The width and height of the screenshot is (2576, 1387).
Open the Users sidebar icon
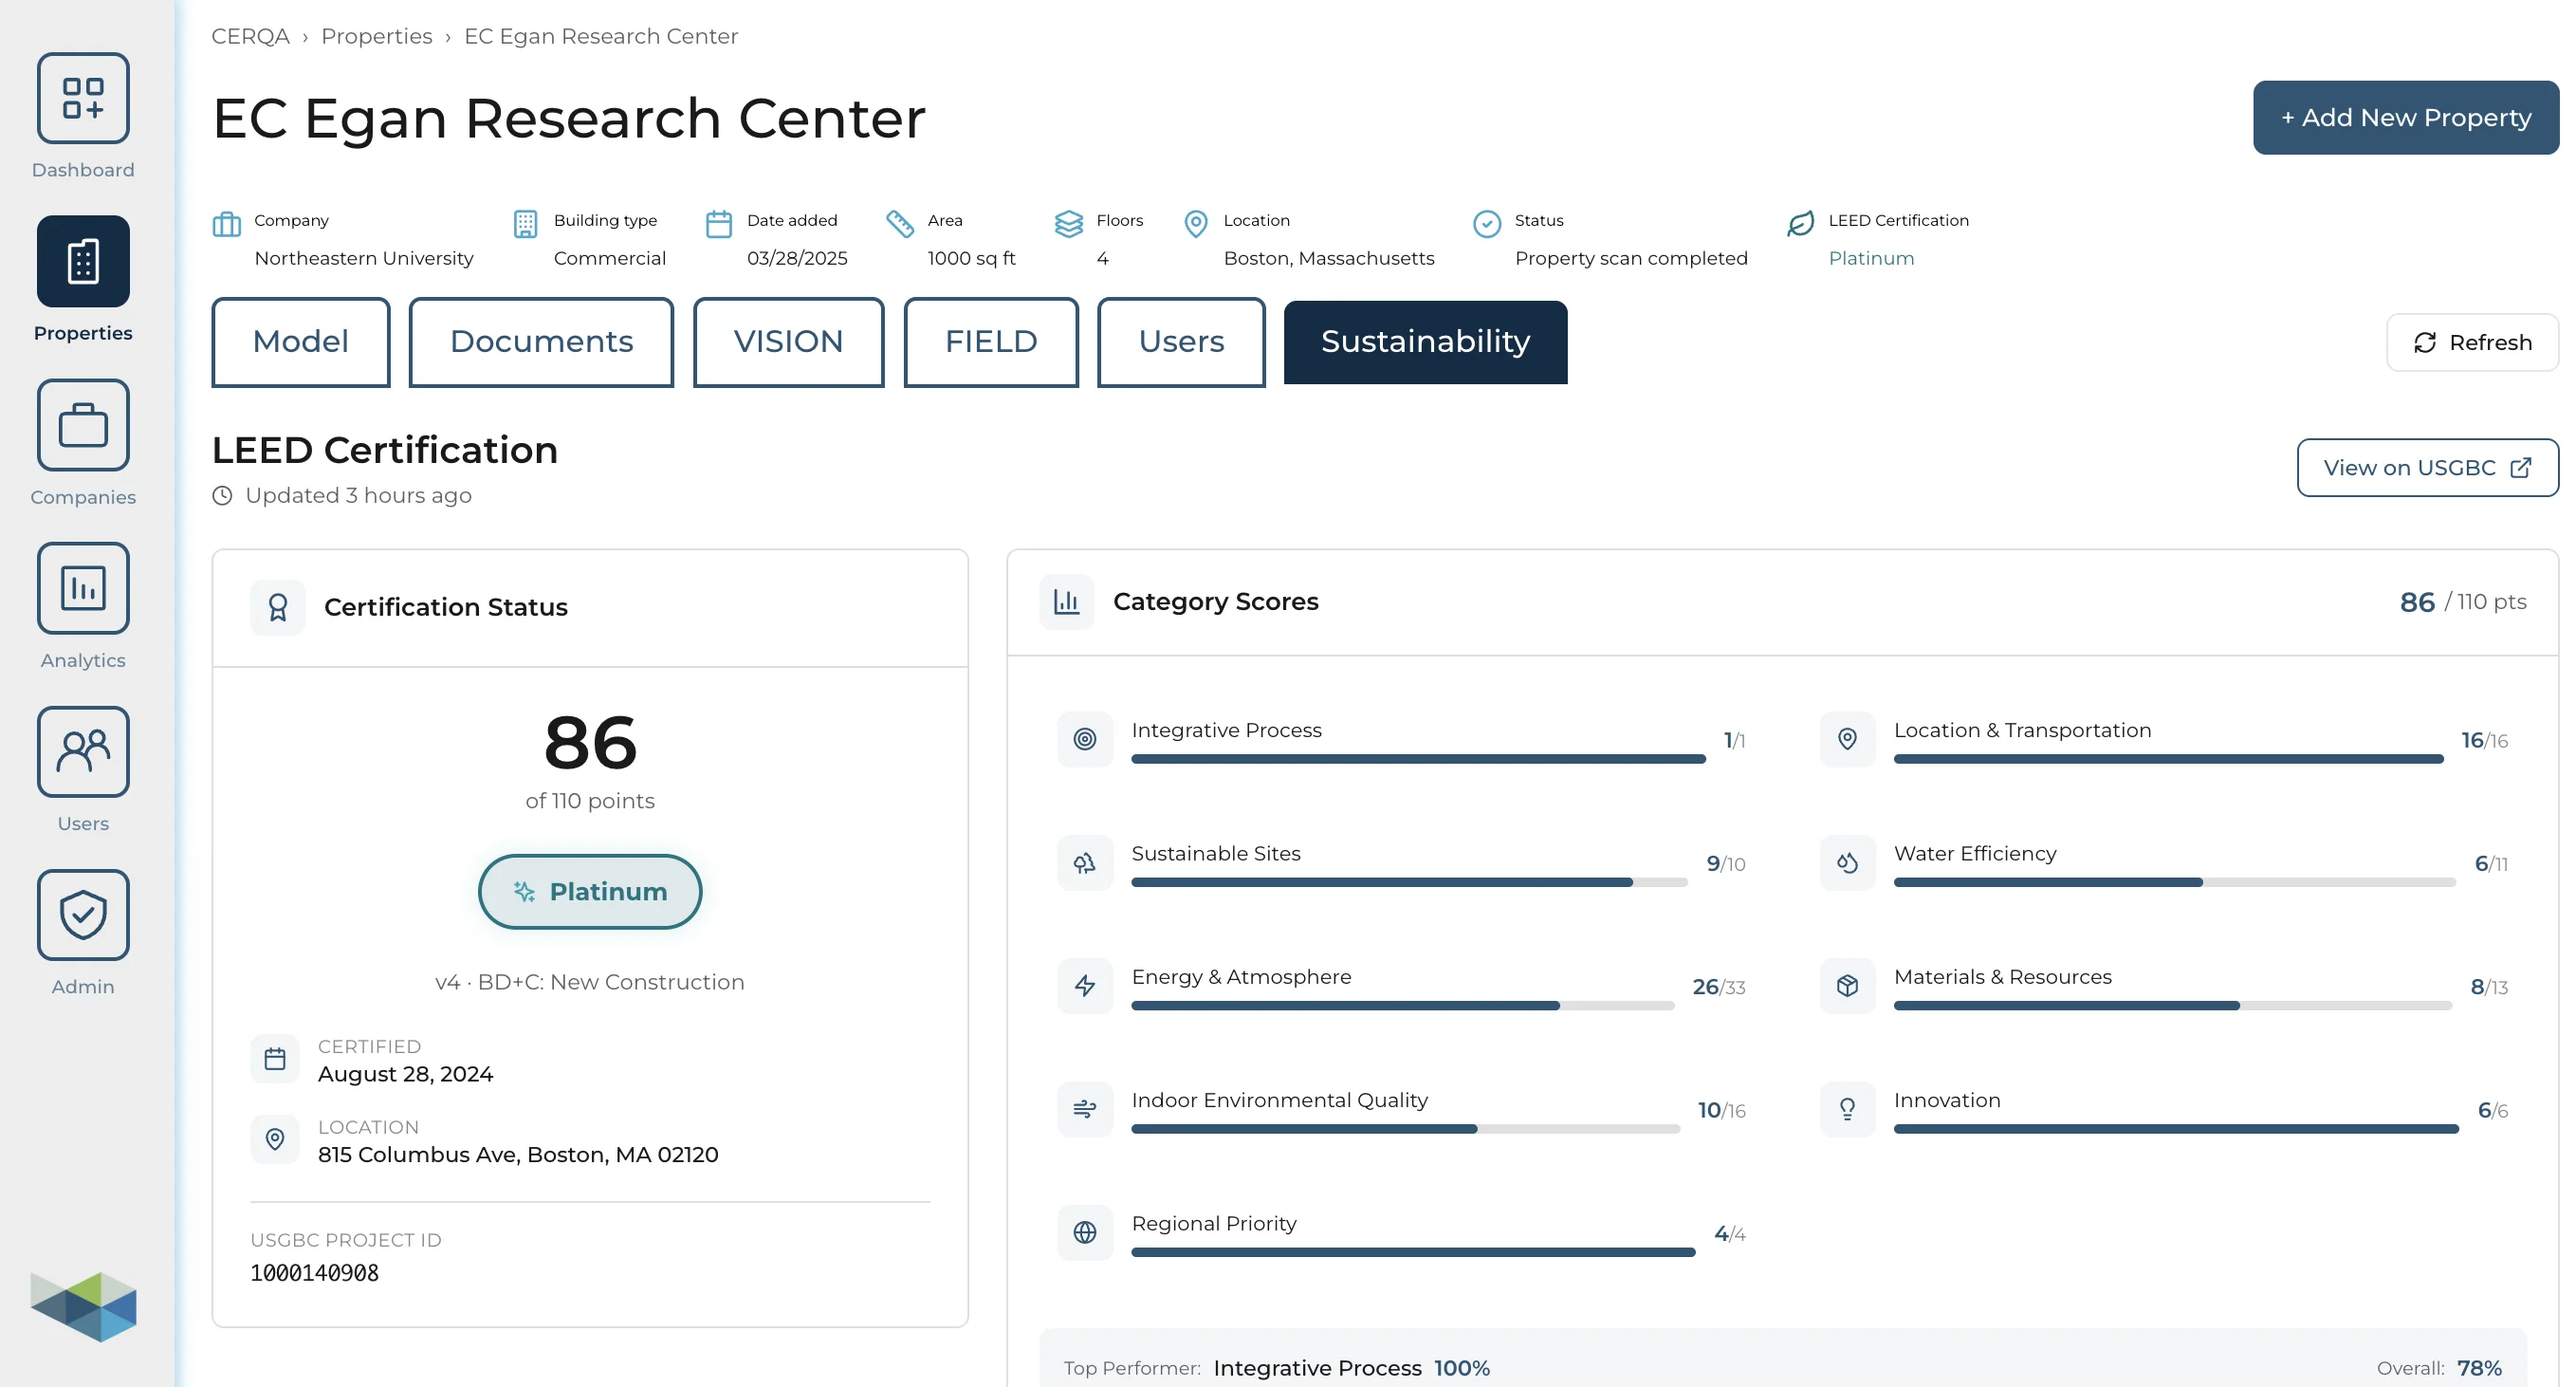pyautogui.click(x=83, y=751)
